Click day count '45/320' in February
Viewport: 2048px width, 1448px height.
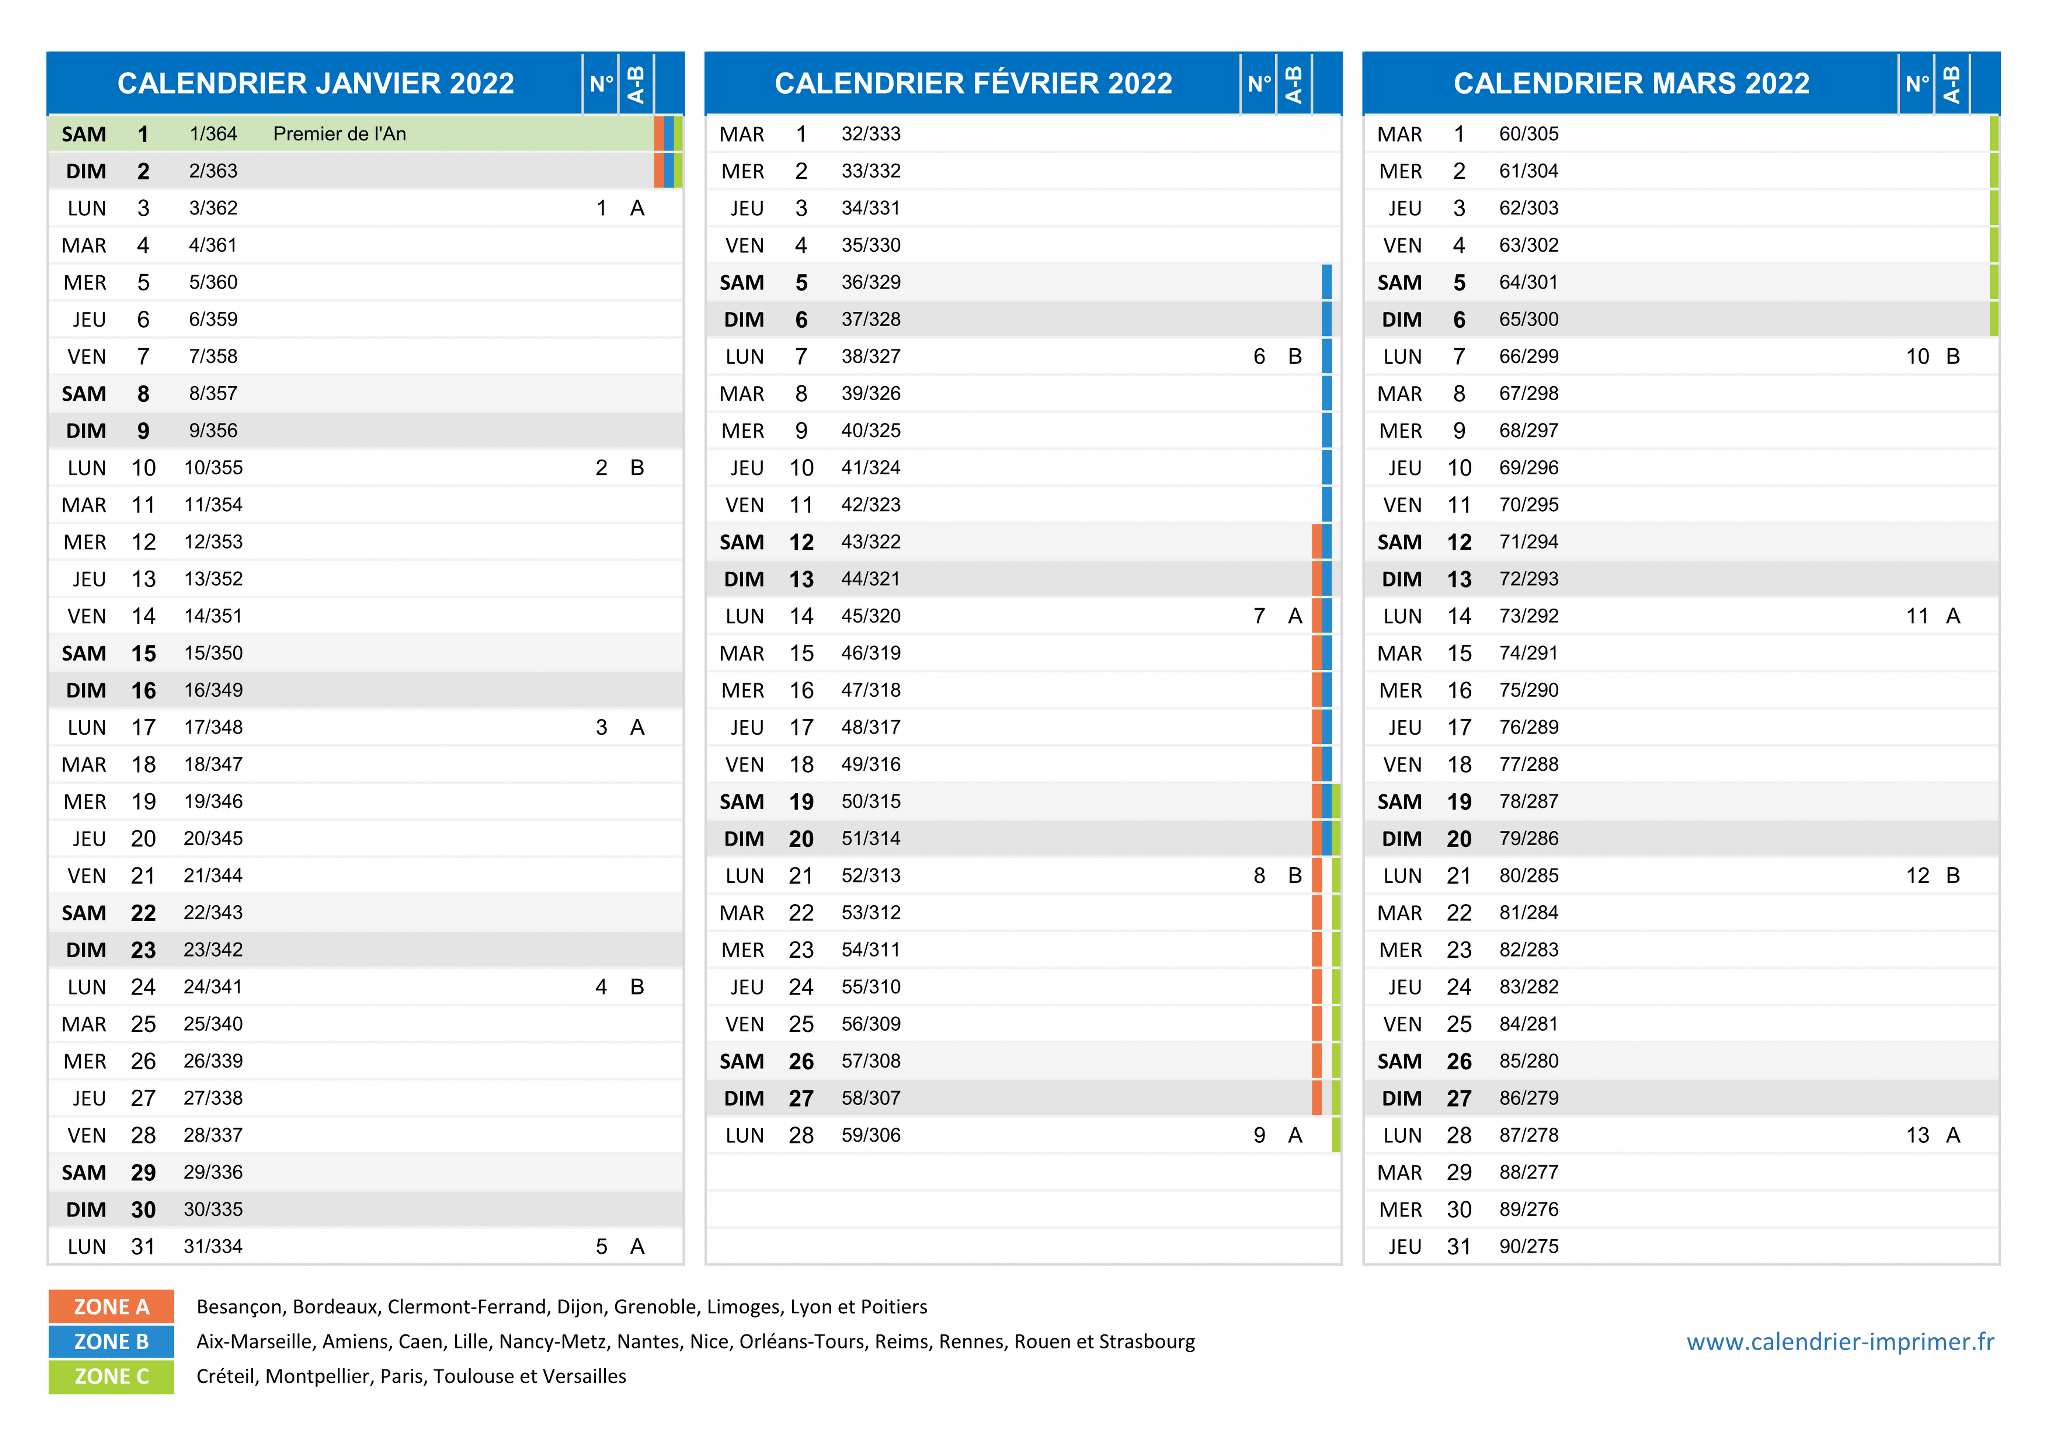(x=871, y=616)
